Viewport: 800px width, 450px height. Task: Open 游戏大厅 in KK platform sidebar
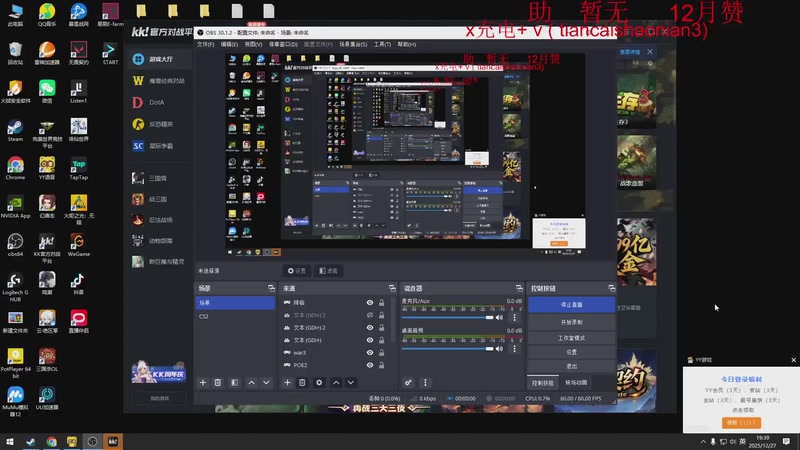point(160,59)
